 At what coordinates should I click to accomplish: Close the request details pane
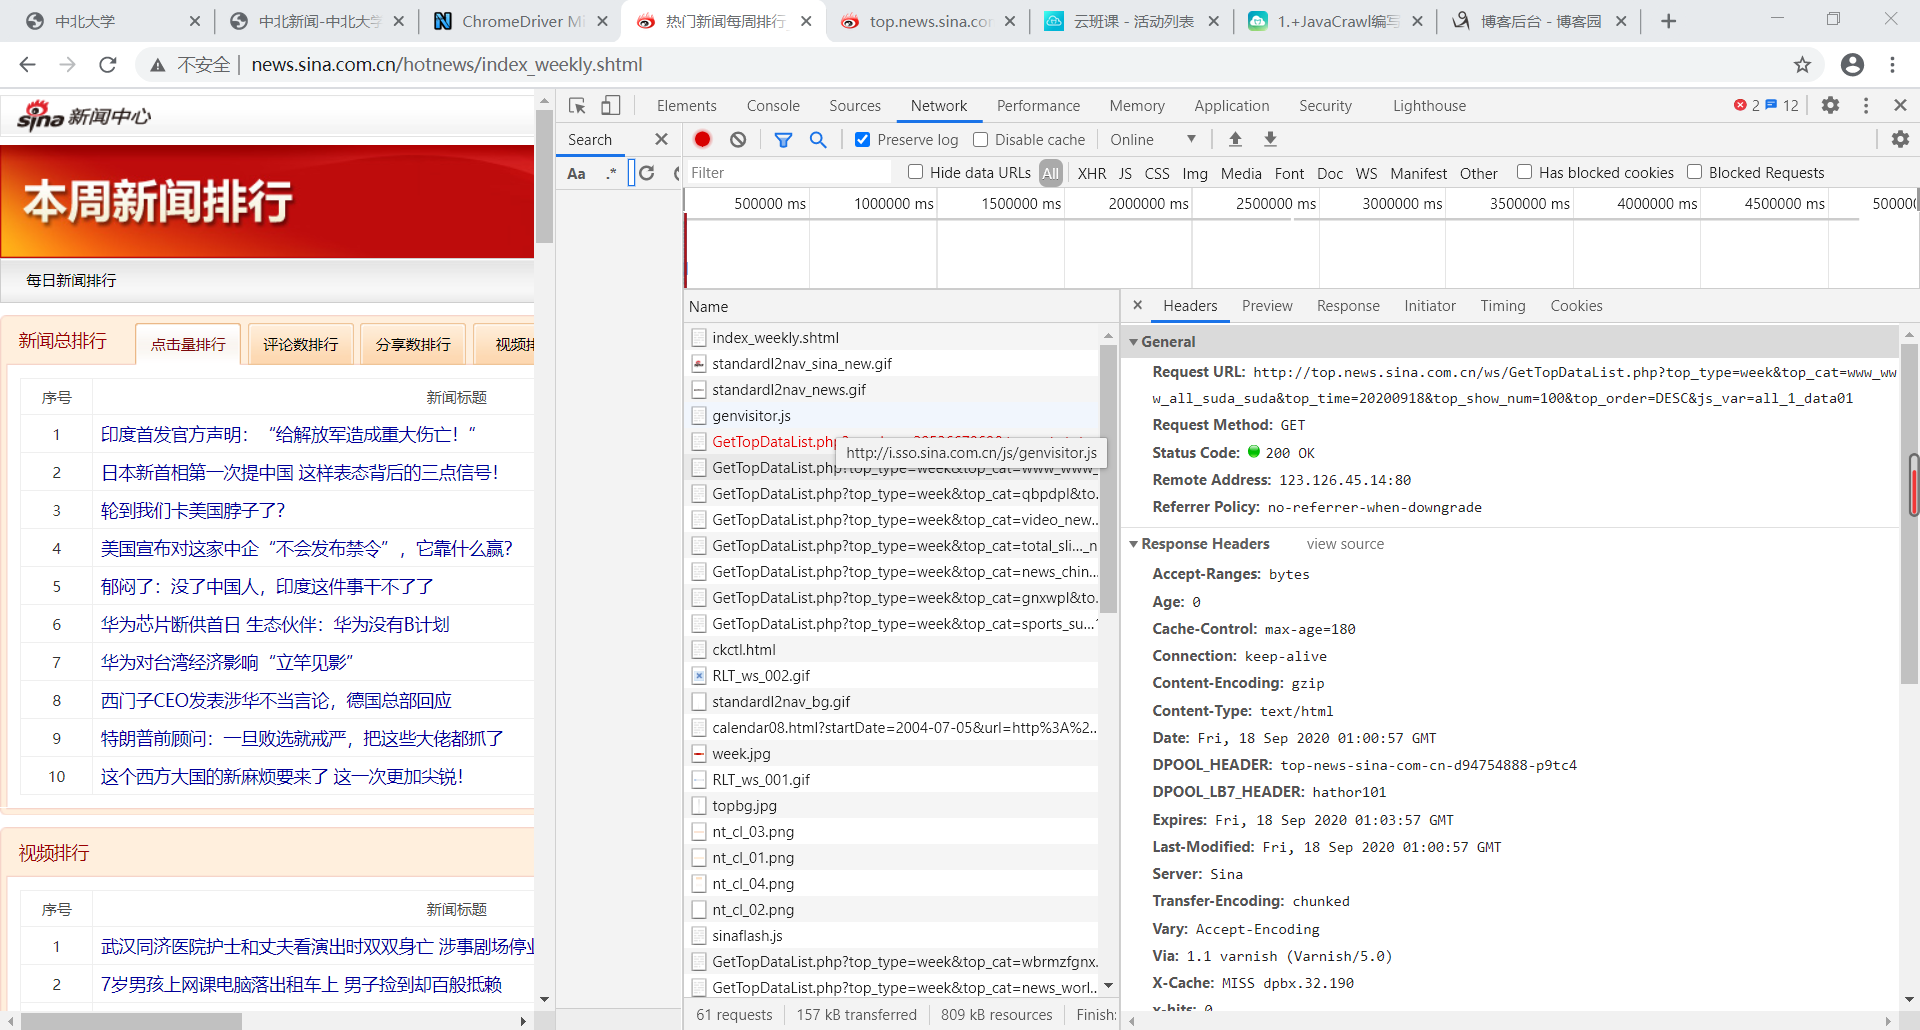tap(1138, 305)
